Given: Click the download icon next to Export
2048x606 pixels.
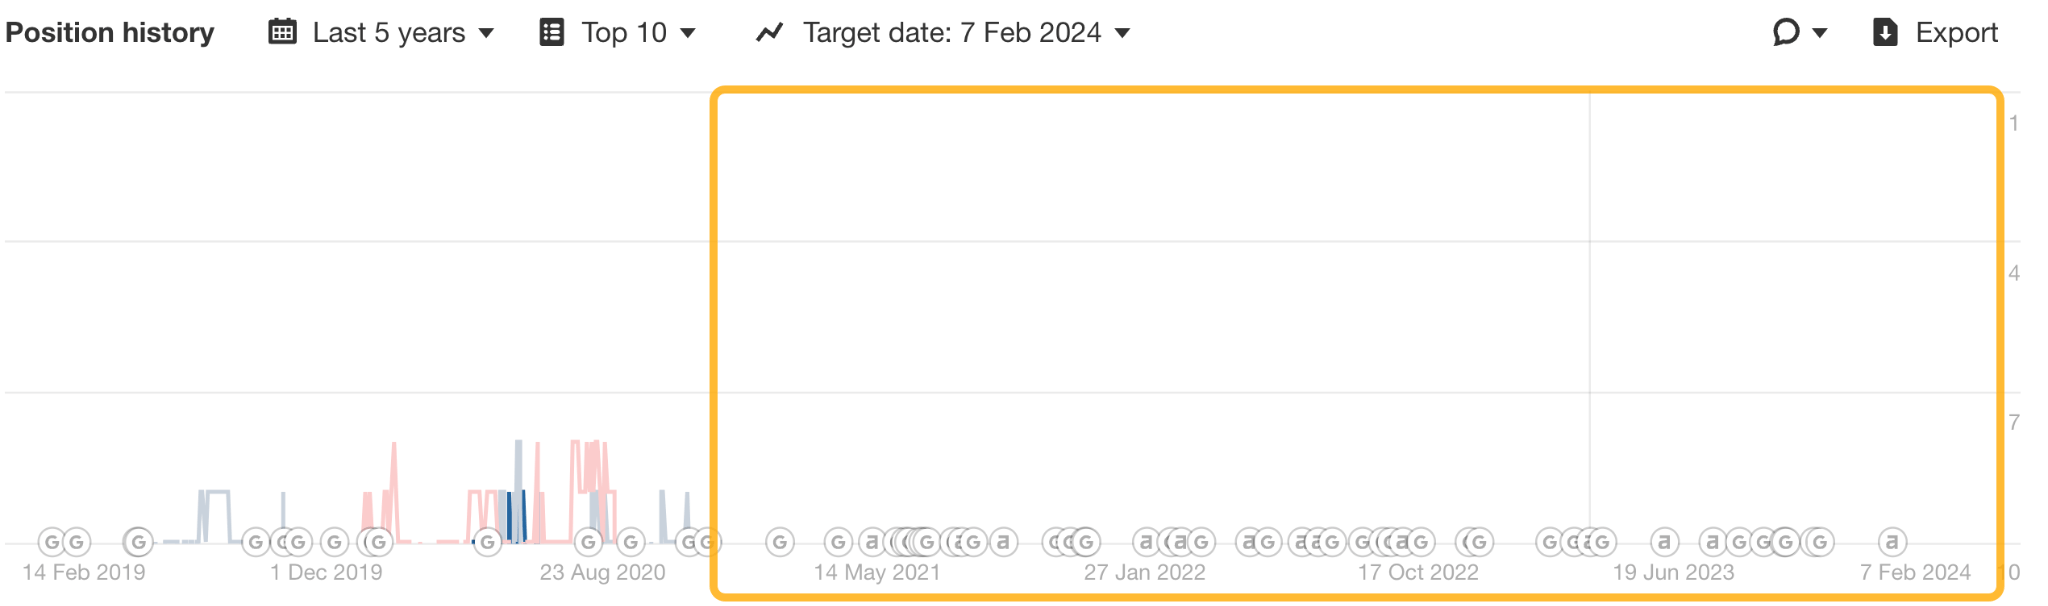Looking at the screenshot, I should click(x=1887, y=31).
